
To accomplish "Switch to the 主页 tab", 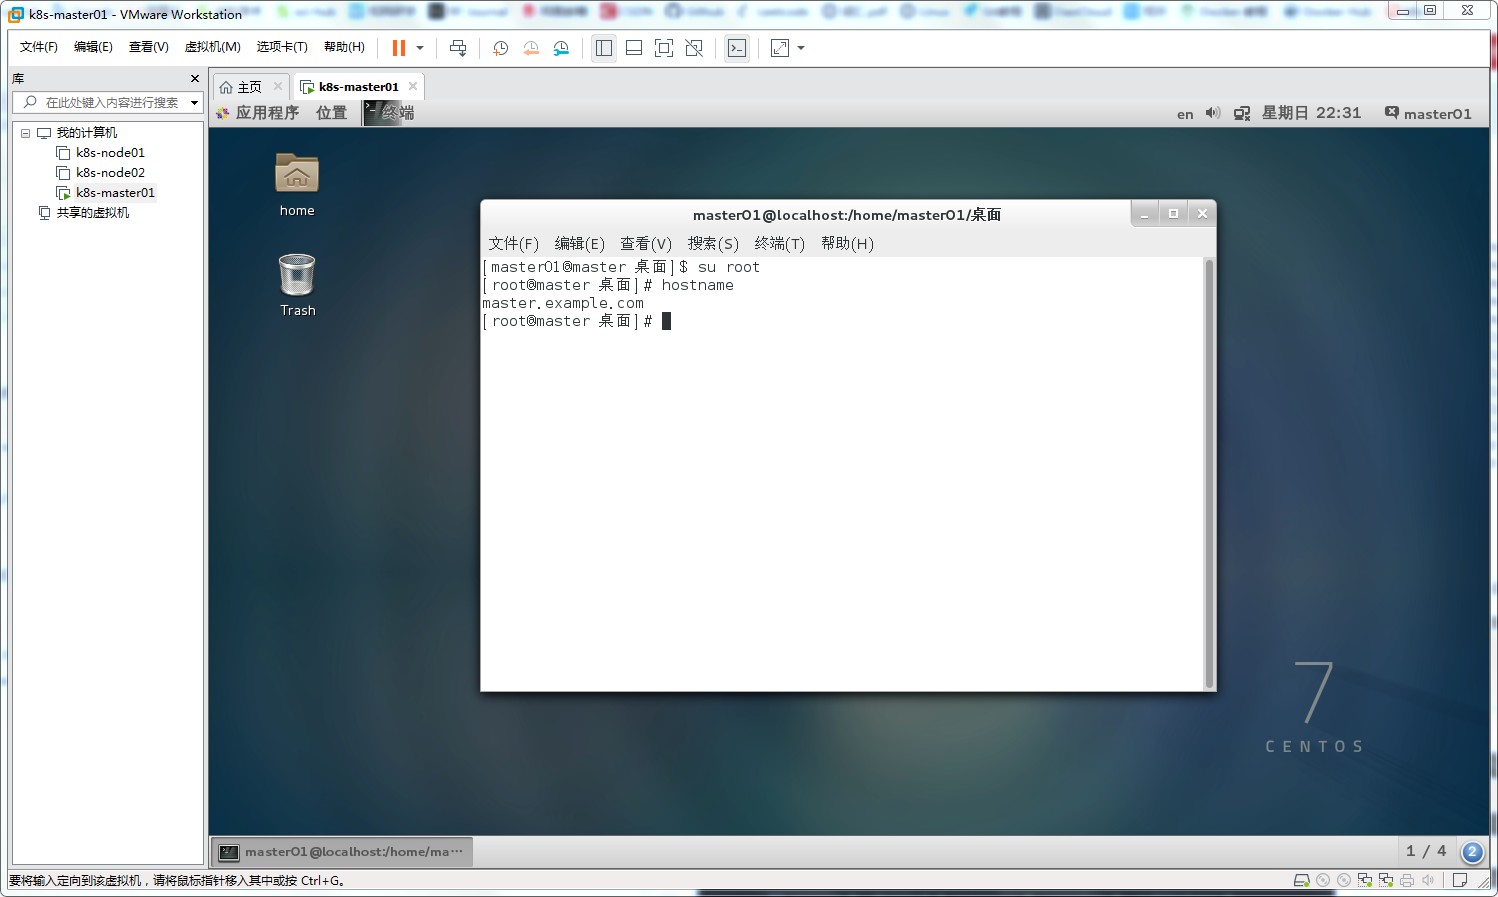I will pyautogui.click(x=248, y=86).
